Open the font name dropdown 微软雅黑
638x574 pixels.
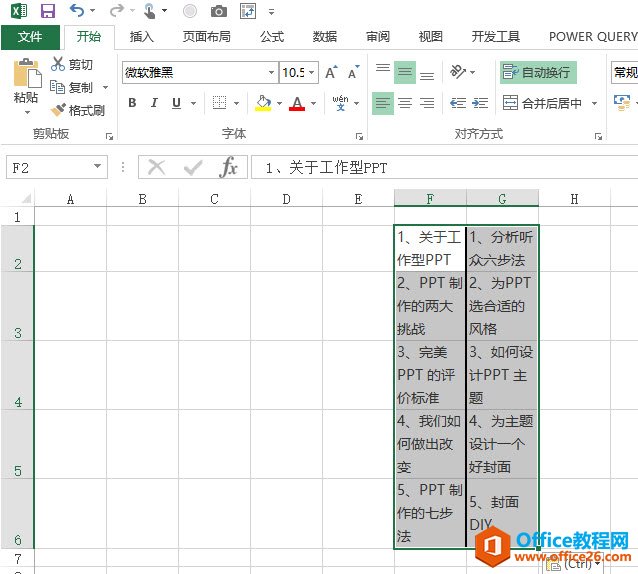click(x=271, y=73)
